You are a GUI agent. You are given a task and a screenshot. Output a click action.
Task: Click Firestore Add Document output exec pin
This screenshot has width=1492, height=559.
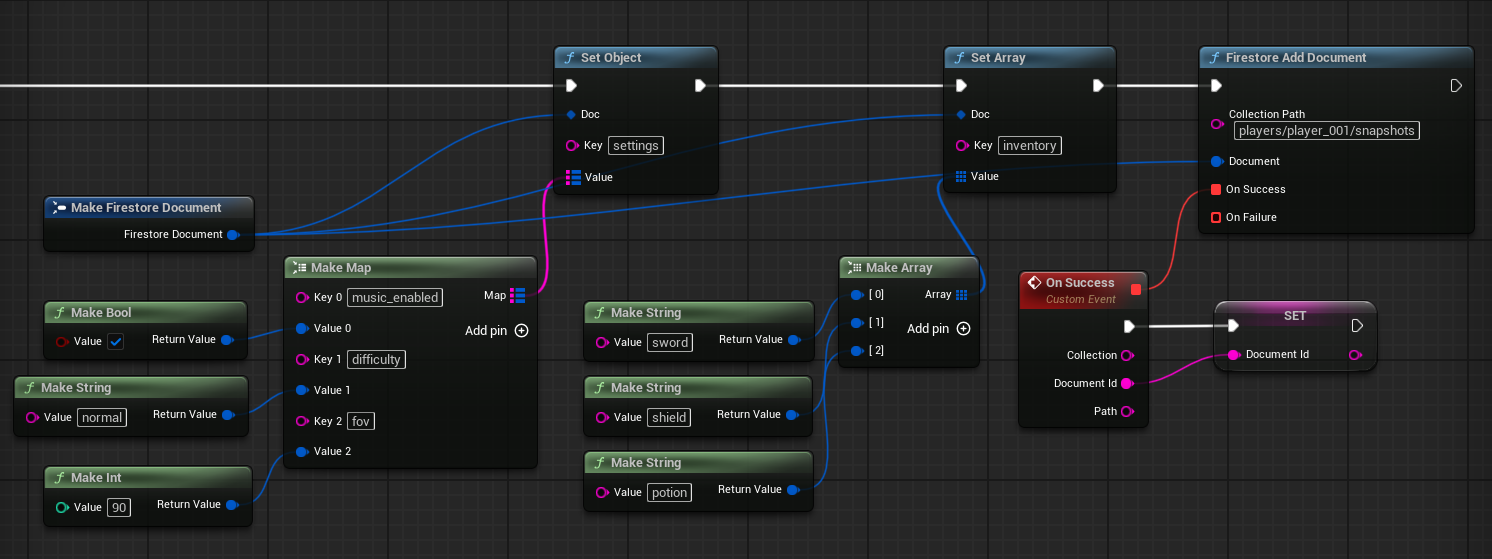1456,86
